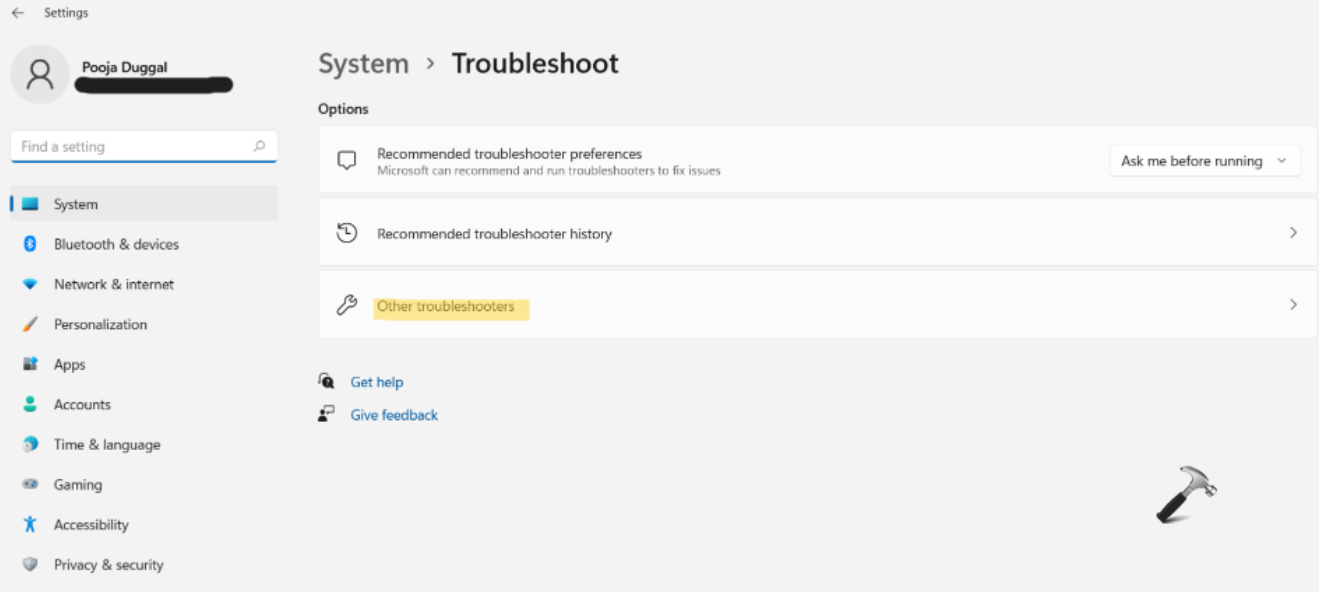The image size is (1324, 592).
Task: Focus the 'Find a setting' search box
Action: click(130, 146)
